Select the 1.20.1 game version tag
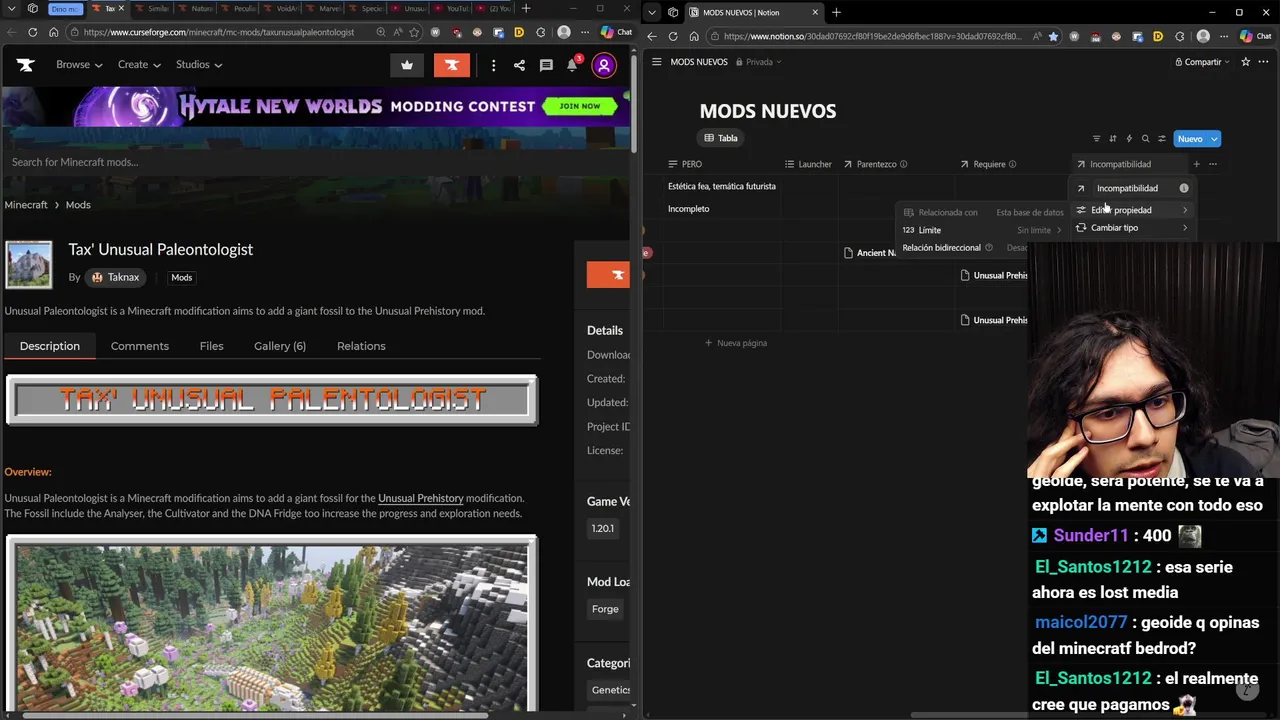The width and height of the screenshot is (1280, 720). click(603, 528)
